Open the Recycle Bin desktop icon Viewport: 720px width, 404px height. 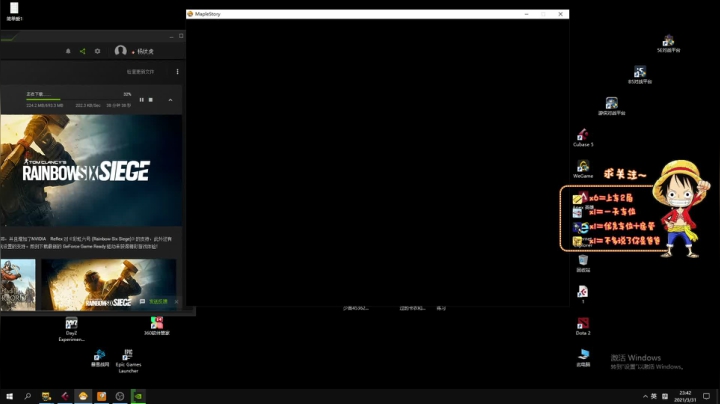pyautogui.click(x=583, y=264)
